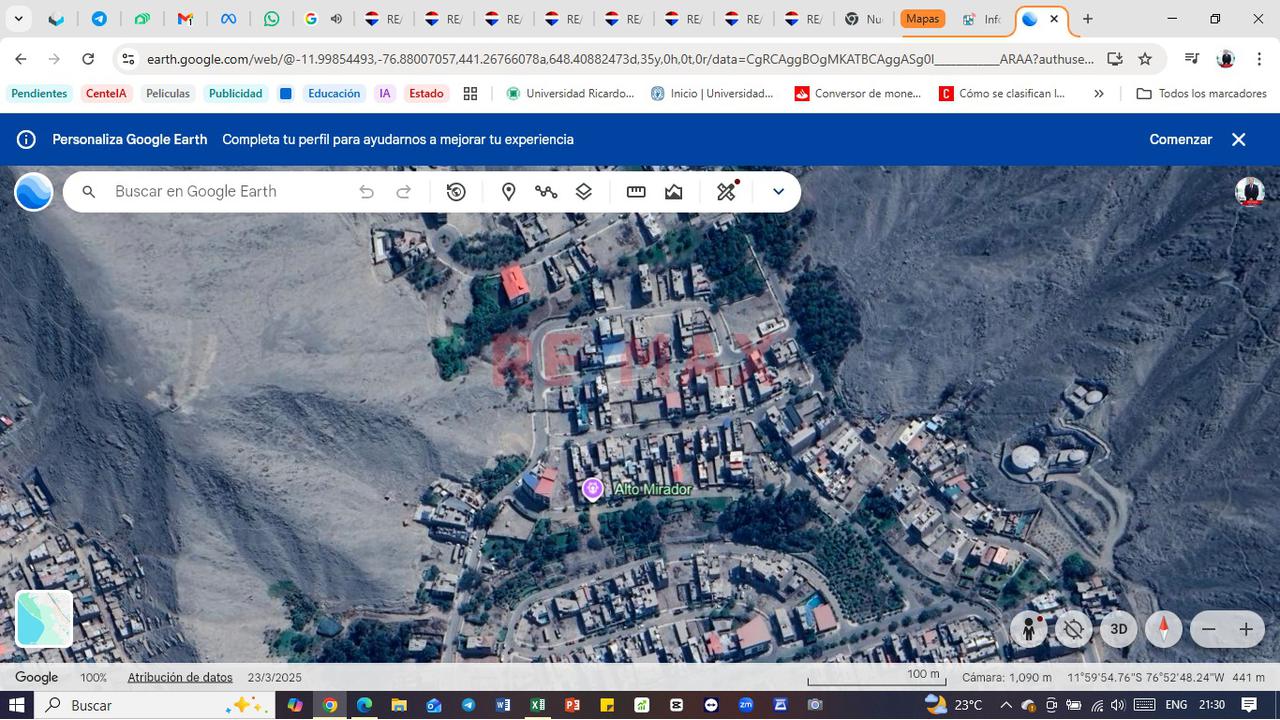Open the Peliculas bookmark folder
The width and height of the screenshot is (1280, 720).
tap(168, 93)
